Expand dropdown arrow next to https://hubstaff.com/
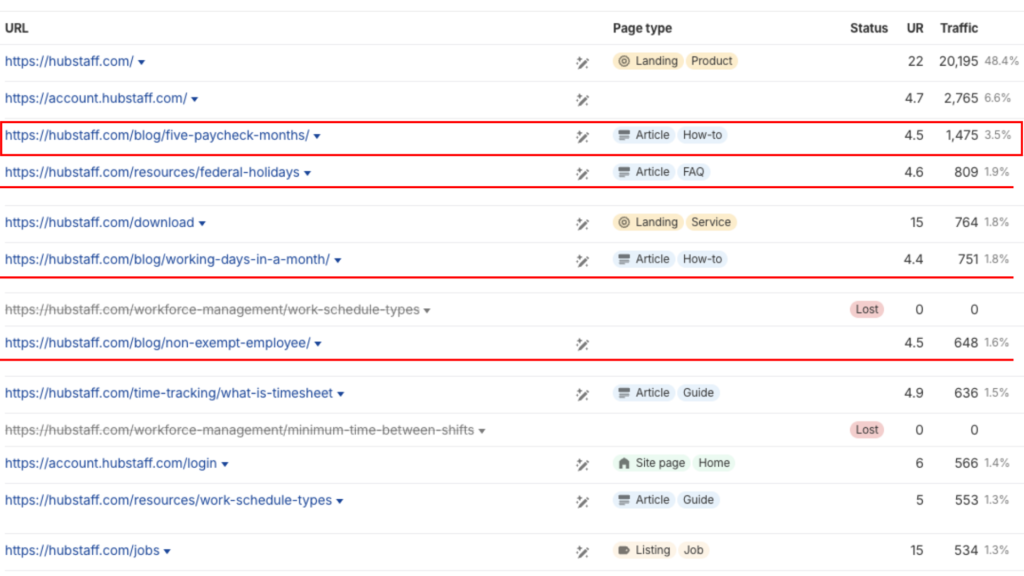The width and height of the screenshot is (1024, 576). click(x=142, y=63)
